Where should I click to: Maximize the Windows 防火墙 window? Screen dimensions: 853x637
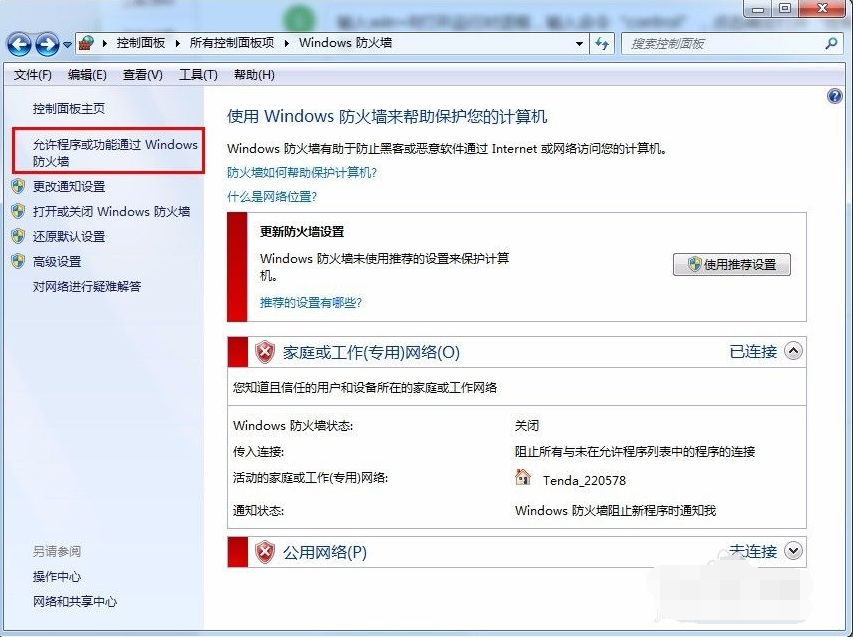(785, 8)
